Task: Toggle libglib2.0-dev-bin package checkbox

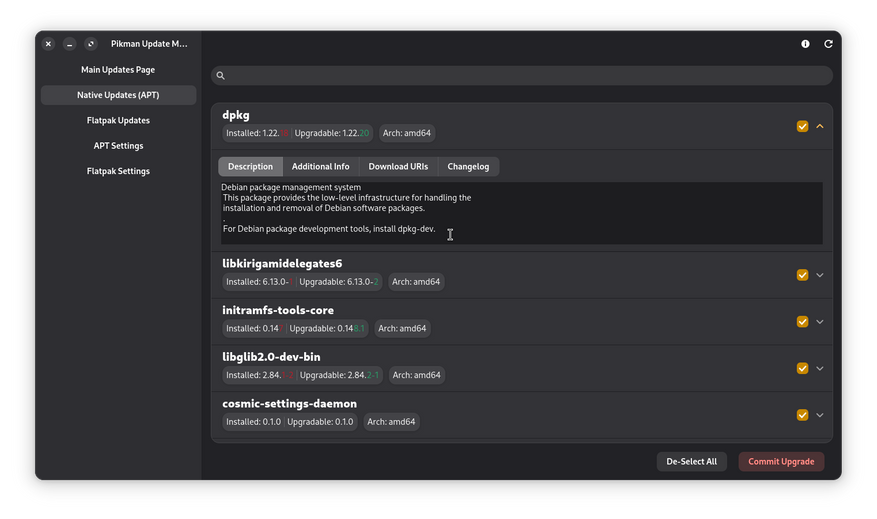Action: [802, 369]
